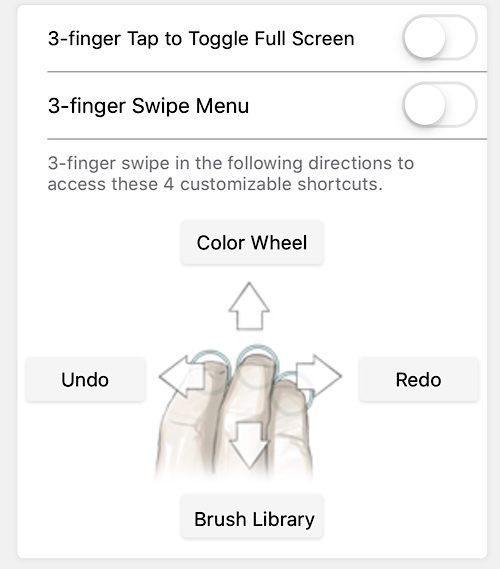This screenshot has height=569, width=500.
Task: Click the divider line below Swipe Menu row
Action: pyautogui.click(x=267, y=139)
